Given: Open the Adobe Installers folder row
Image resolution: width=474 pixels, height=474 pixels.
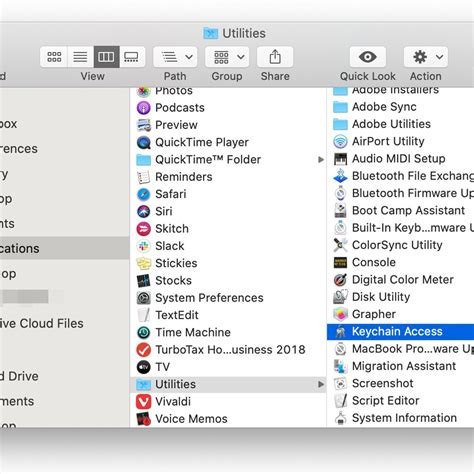Looking at the screenshot, I should [400, 91].
